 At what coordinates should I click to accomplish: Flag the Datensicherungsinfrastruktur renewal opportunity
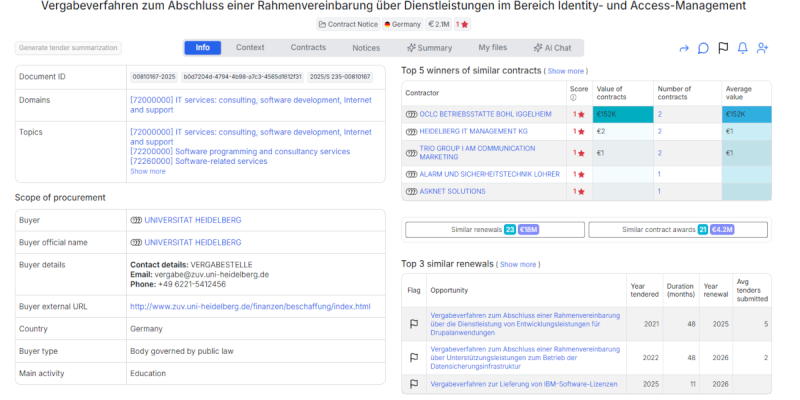(414, 358)
